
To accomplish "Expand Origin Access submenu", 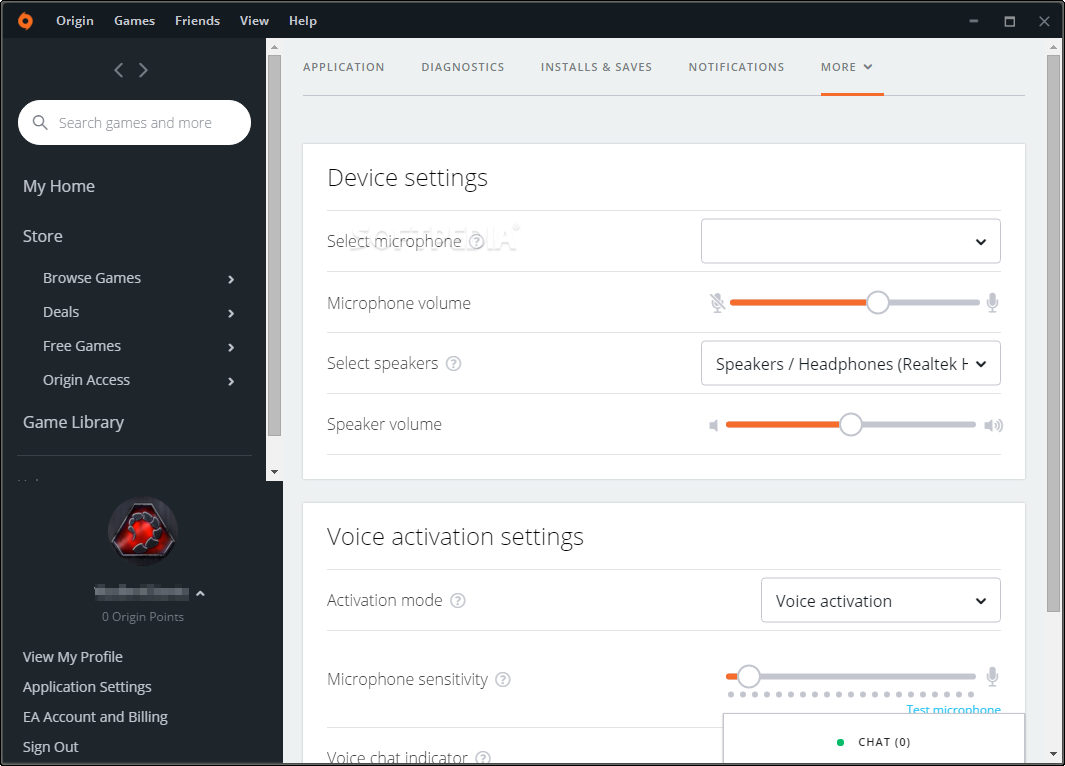I will 231,381.
